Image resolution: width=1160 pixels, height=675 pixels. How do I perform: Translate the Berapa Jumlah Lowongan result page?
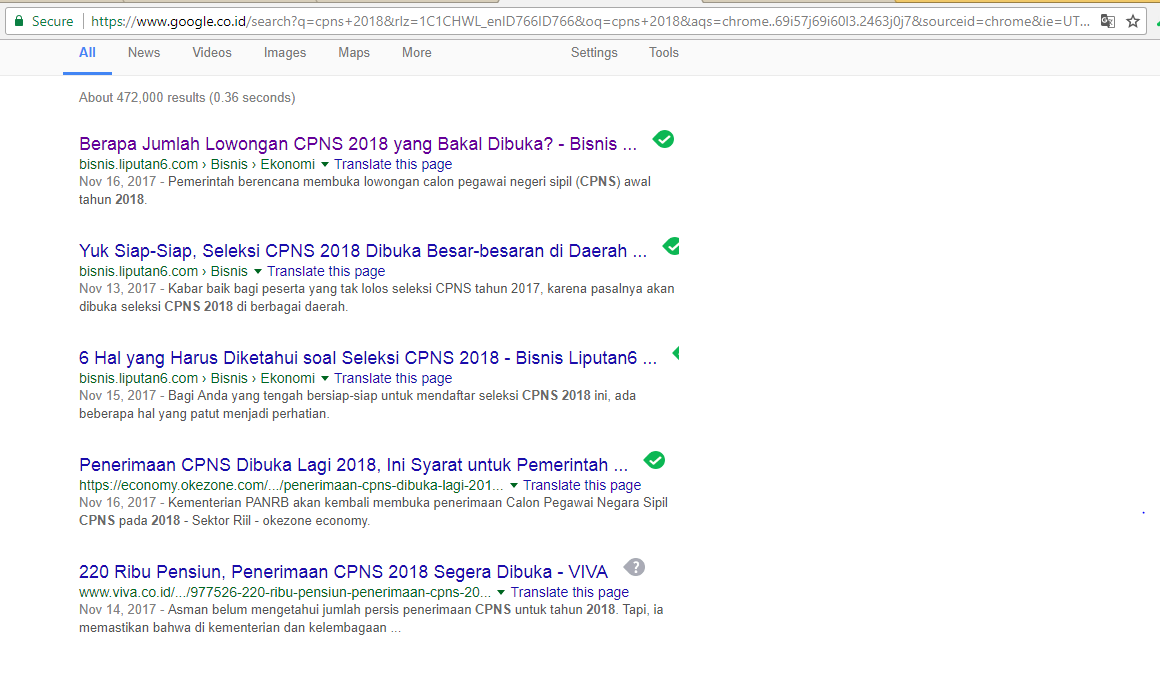pos(393,164)
